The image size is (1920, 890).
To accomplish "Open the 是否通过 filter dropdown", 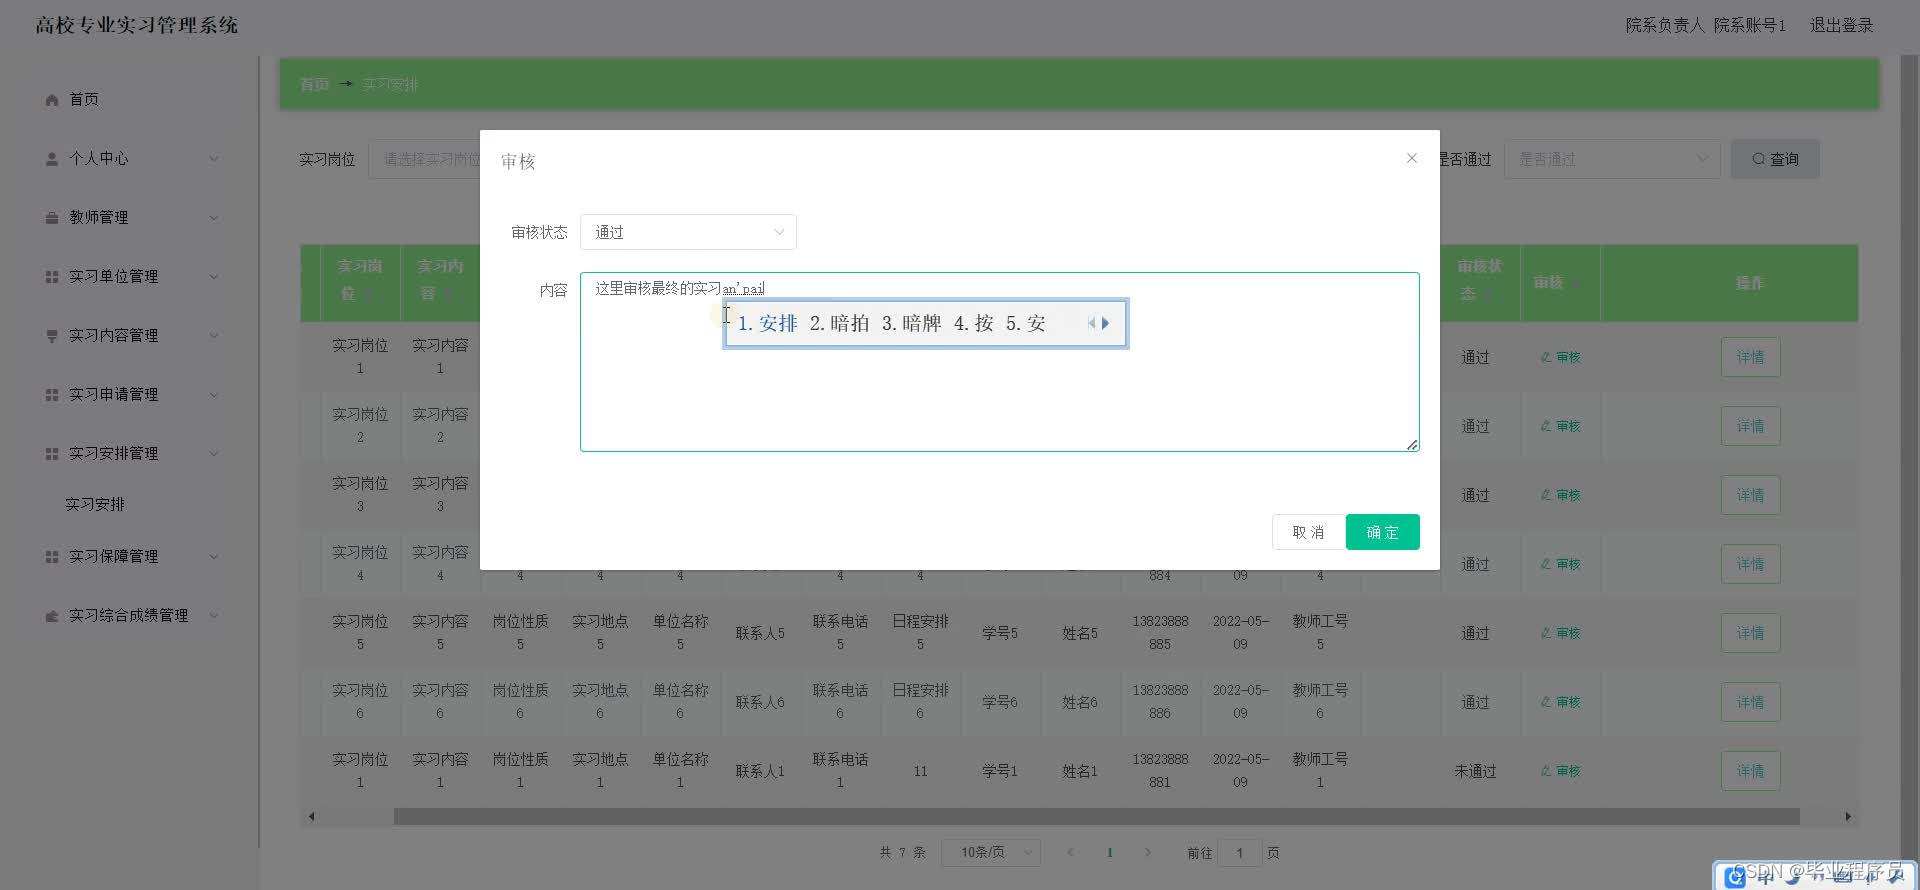I will coord(1612,159).
